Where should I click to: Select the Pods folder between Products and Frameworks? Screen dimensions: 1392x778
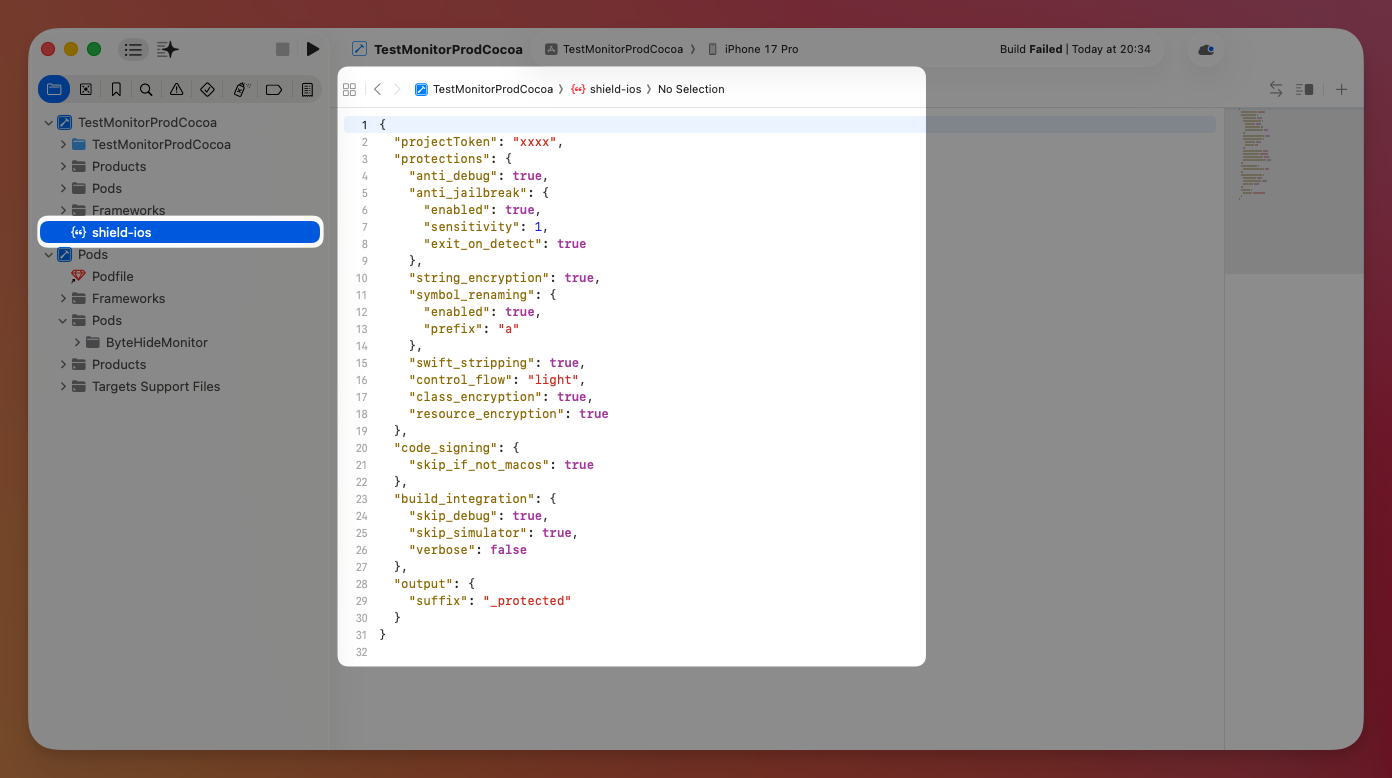(x=107, y=189)
